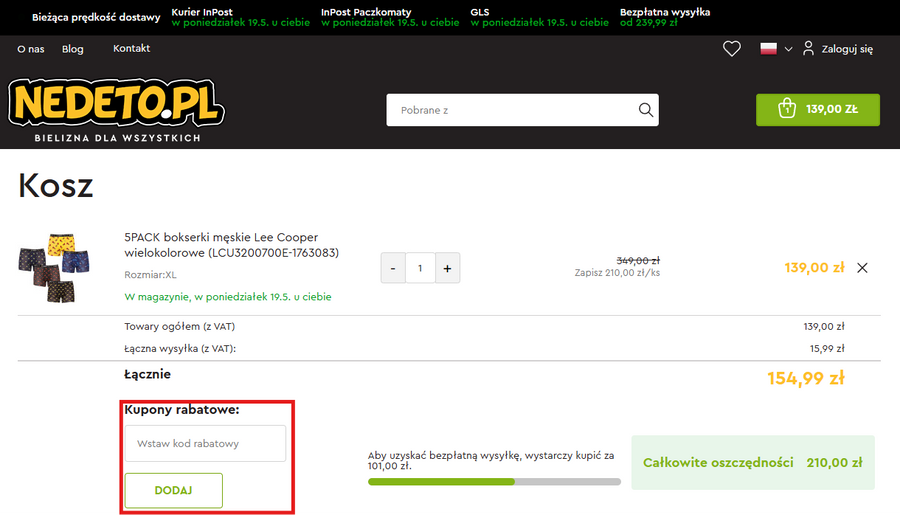Open the wishlist heart icon
This screenshot has height=515, width=900.
pos(732,49)
